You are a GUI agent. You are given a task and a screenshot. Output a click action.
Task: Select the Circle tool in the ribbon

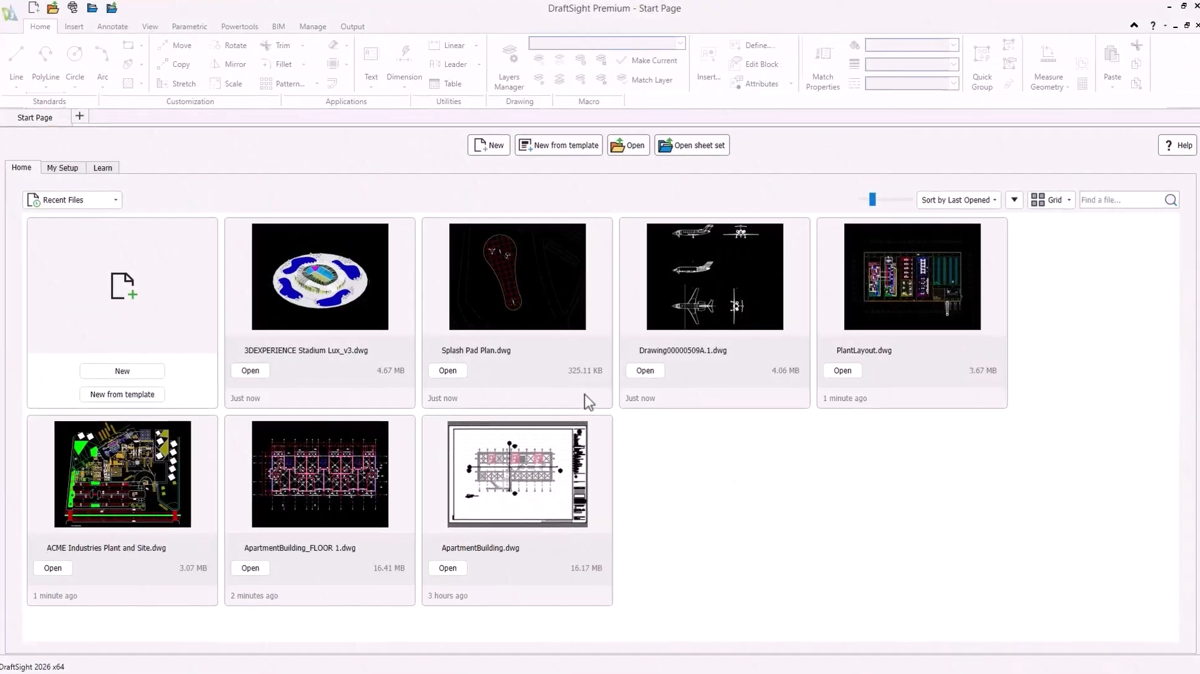tap(75, 62)
